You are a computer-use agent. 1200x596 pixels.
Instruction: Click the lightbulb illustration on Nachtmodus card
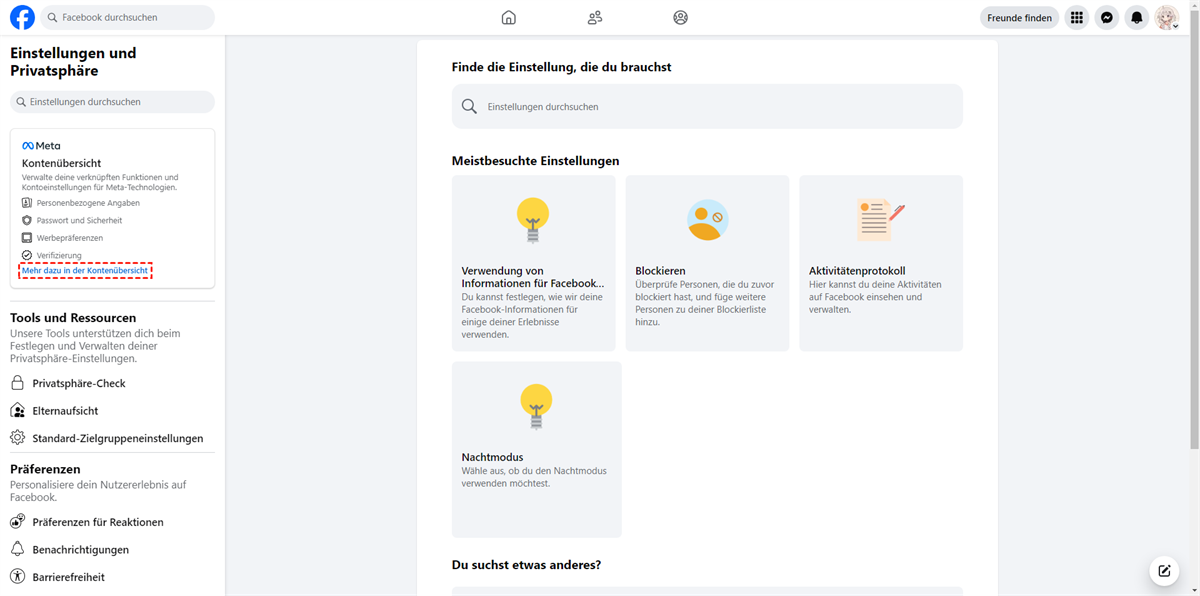pyautogui.click(x=536, y=406)
